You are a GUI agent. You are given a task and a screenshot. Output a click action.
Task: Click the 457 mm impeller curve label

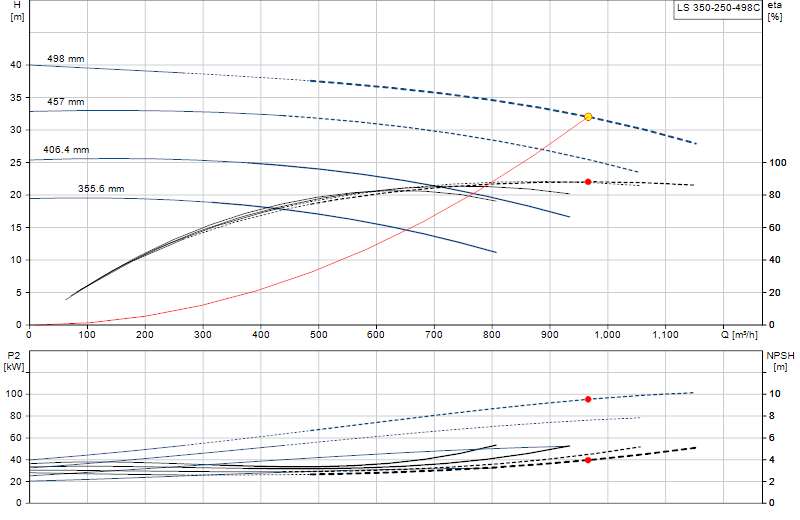66,102
